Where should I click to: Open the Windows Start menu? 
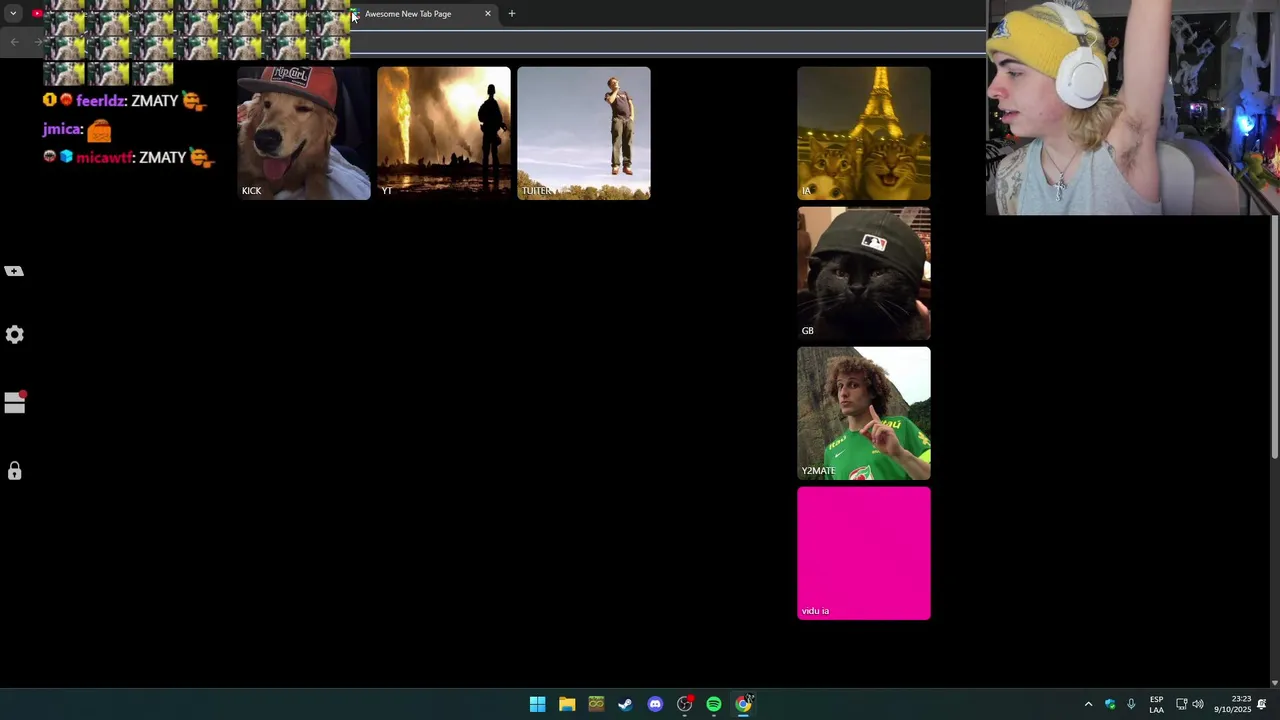pyautogui.click(x=537, y=704)
